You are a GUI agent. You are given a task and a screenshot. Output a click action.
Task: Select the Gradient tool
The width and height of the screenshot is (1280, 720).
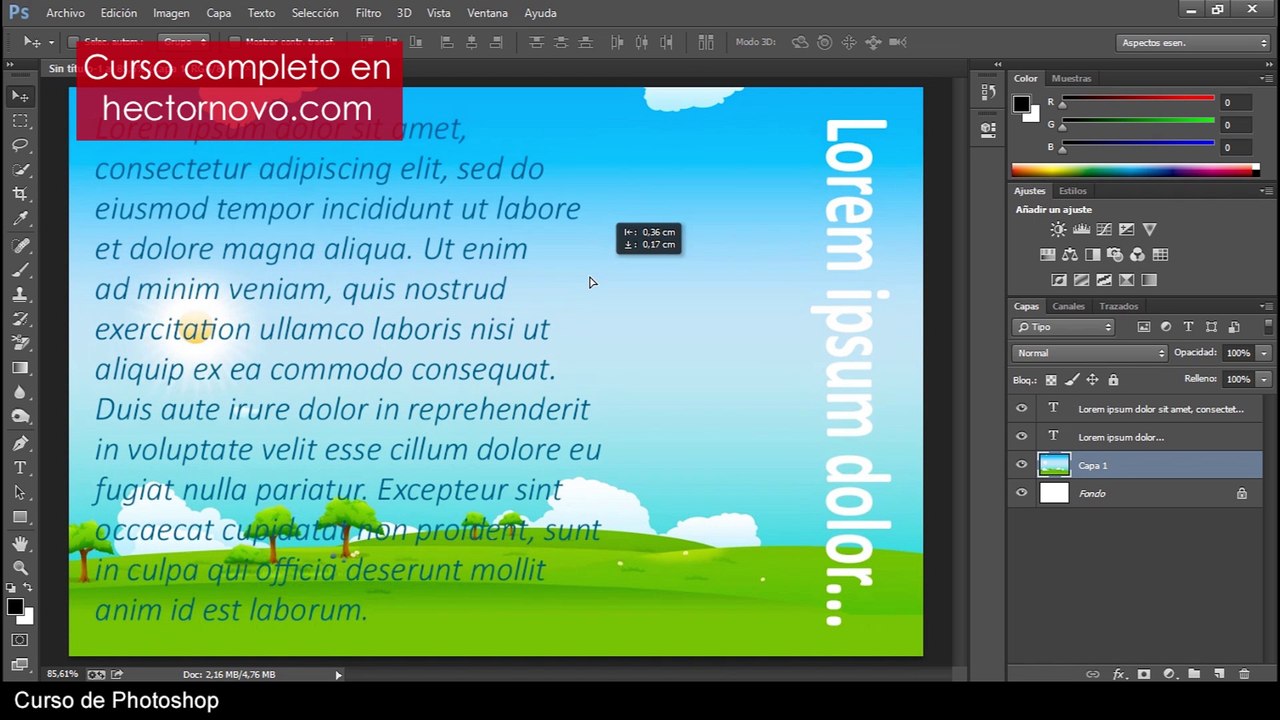coord(20,368)
